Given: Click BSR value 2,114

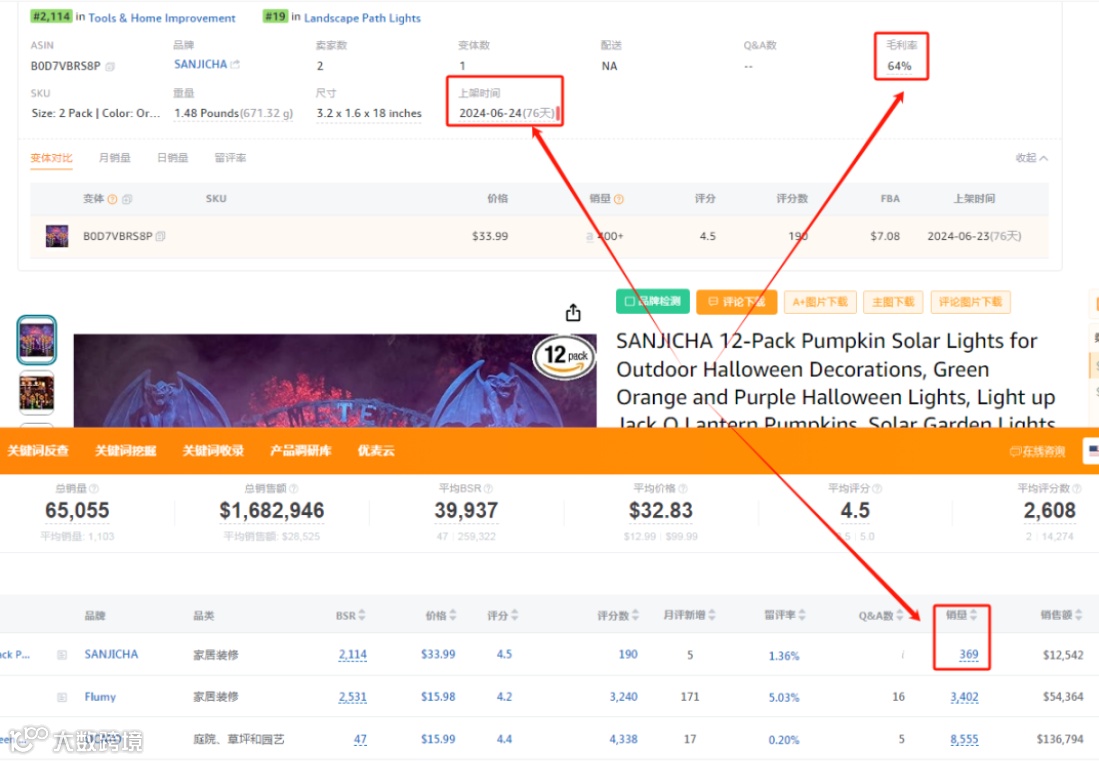Looking at the screenshot, I should click(353, 654).
